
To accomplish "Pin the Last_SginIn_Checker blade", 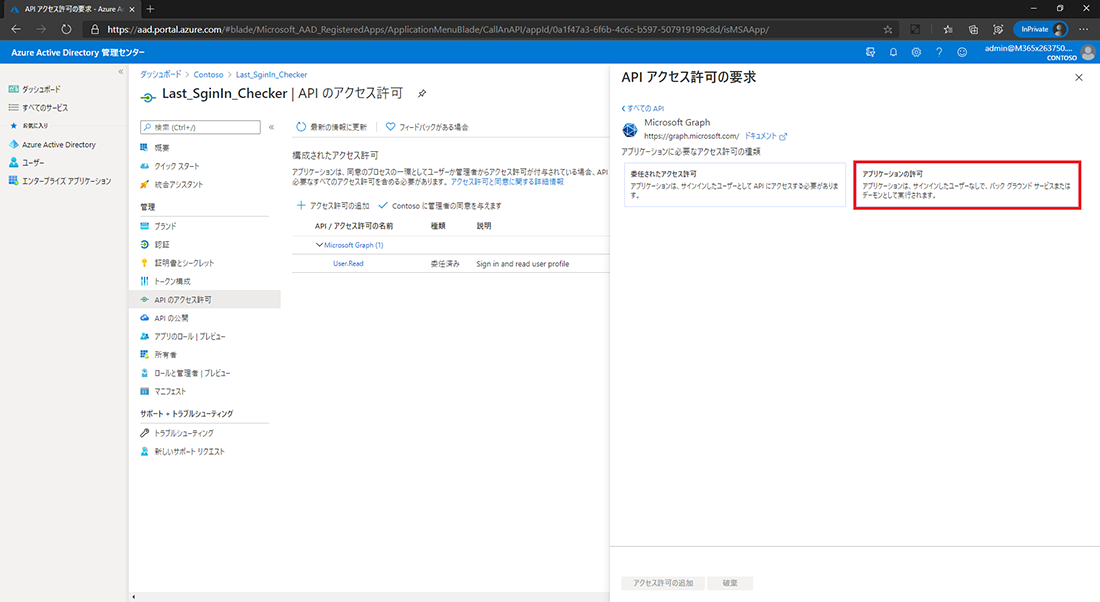I will (x=422, y=93).
